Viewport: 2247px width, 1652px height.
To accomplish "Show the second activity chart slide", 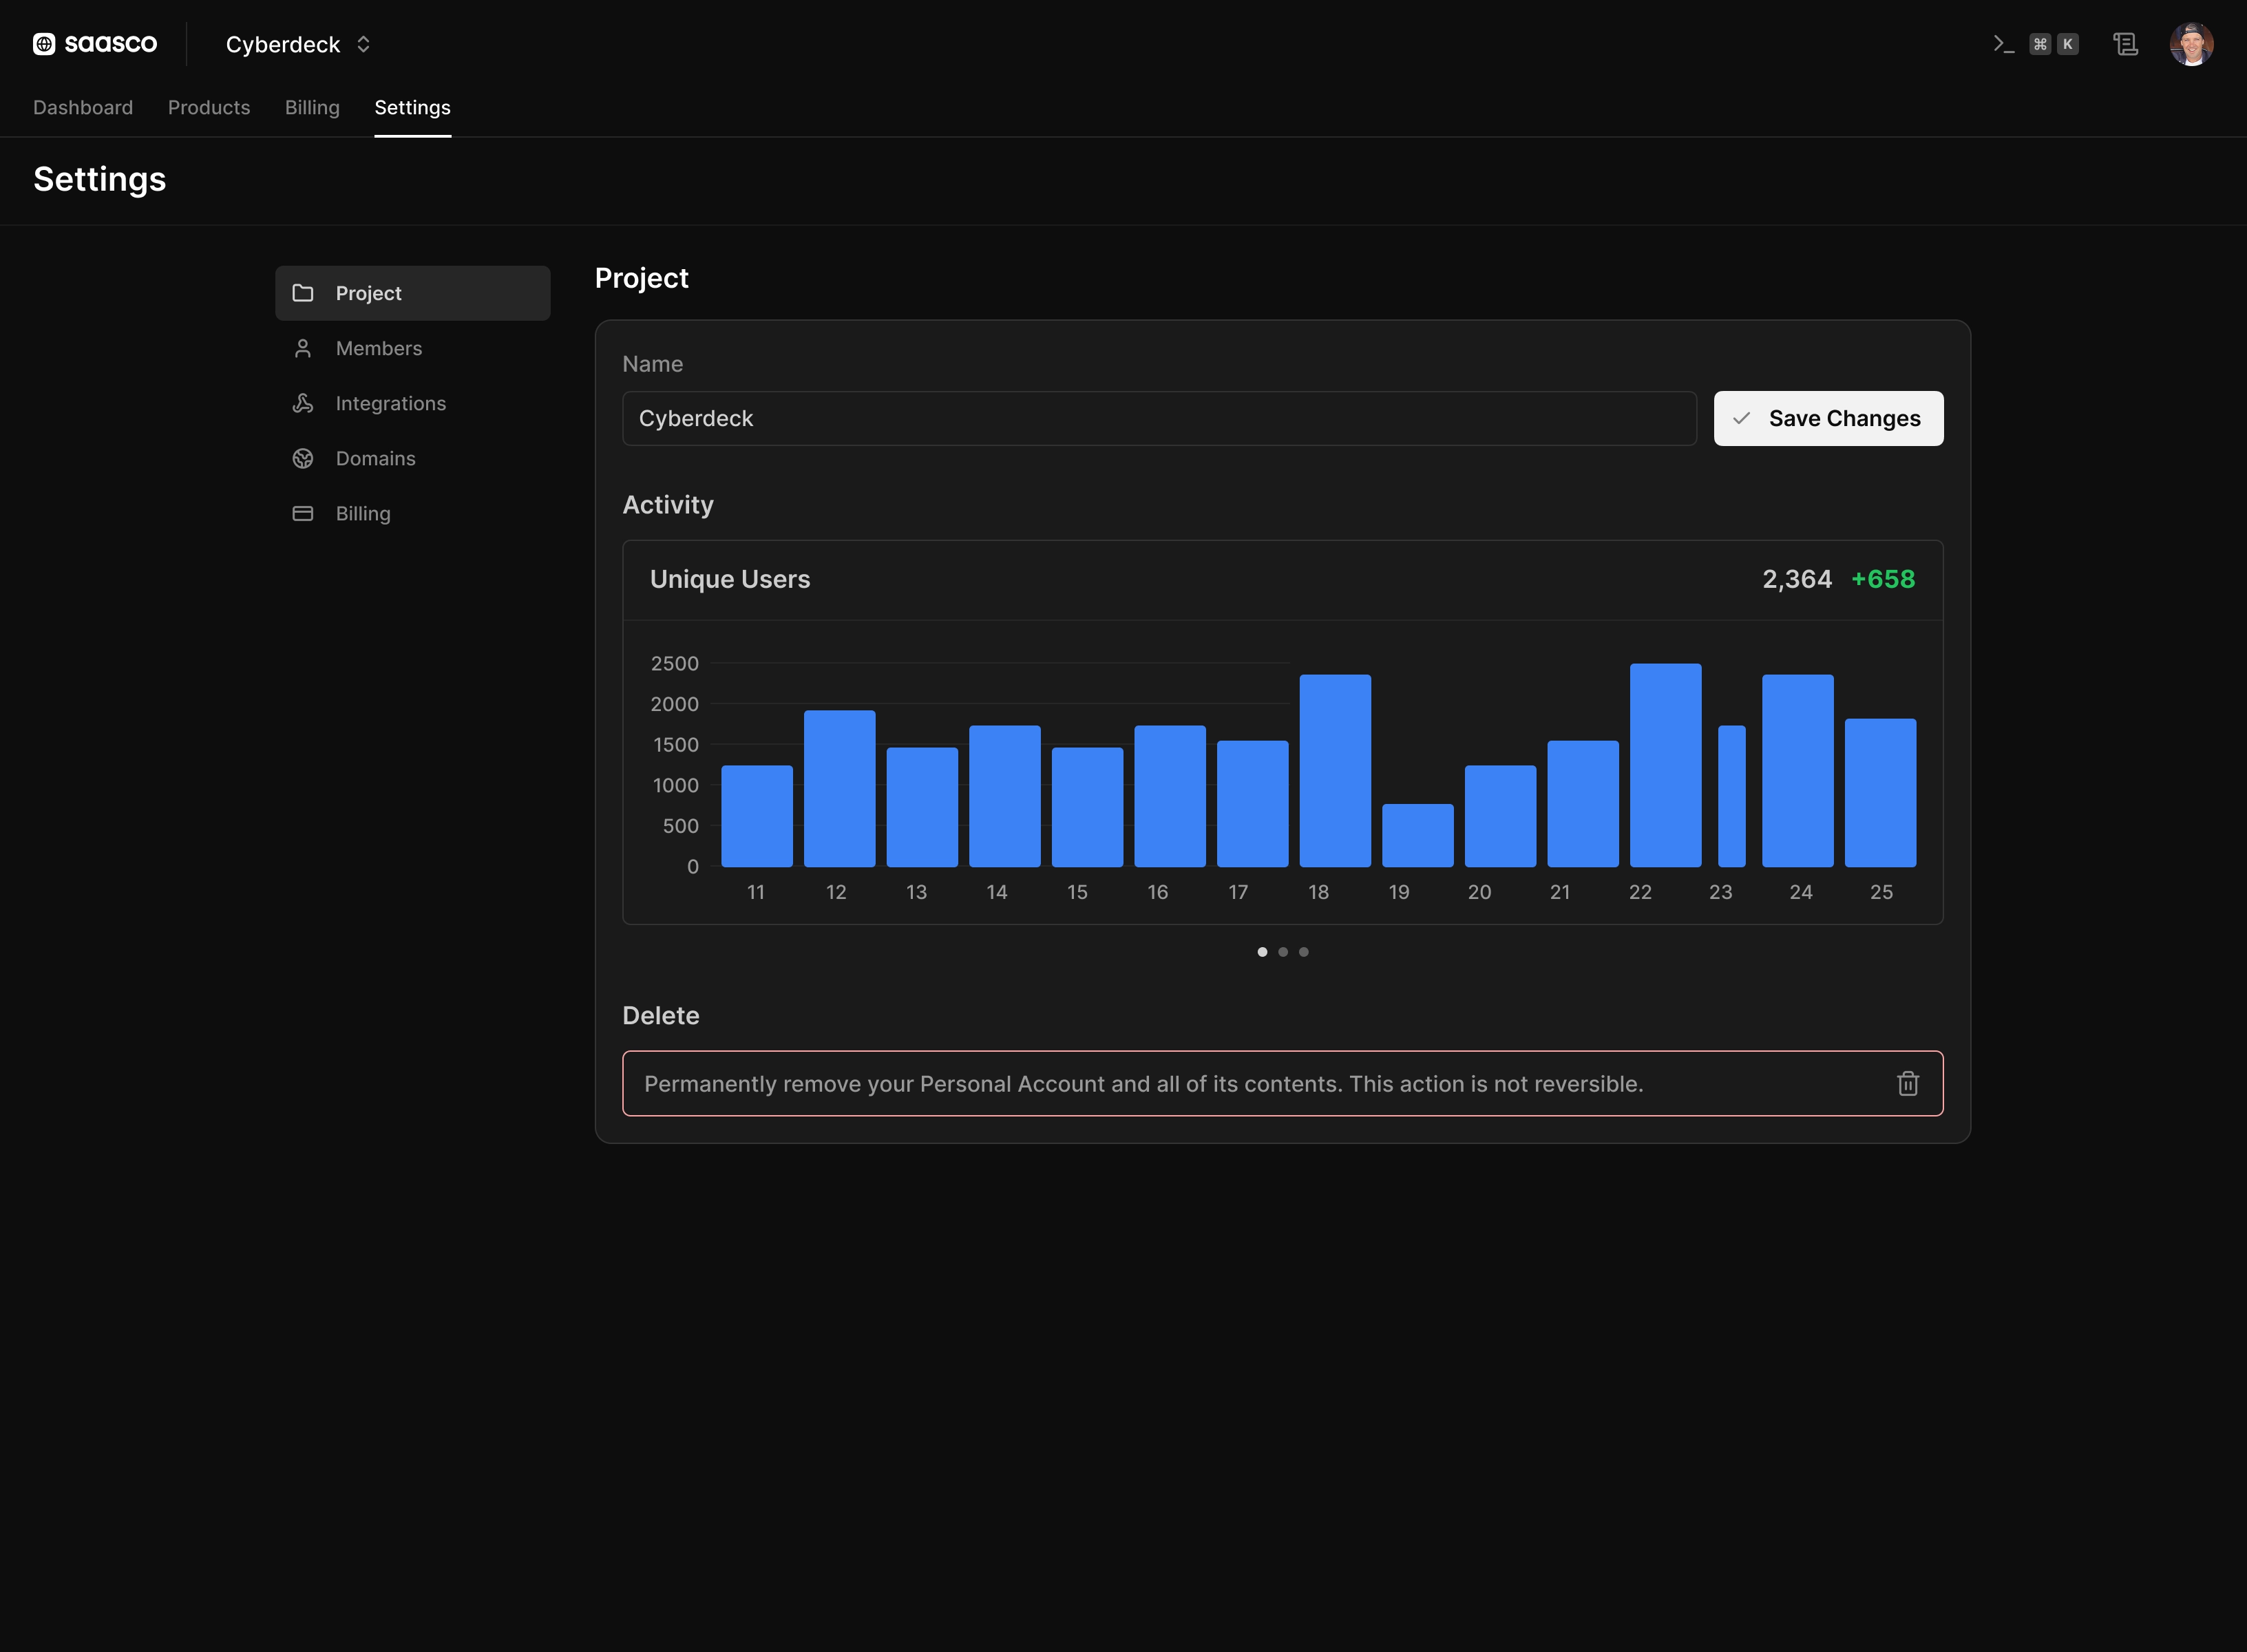I will [x=1283, y=952].
